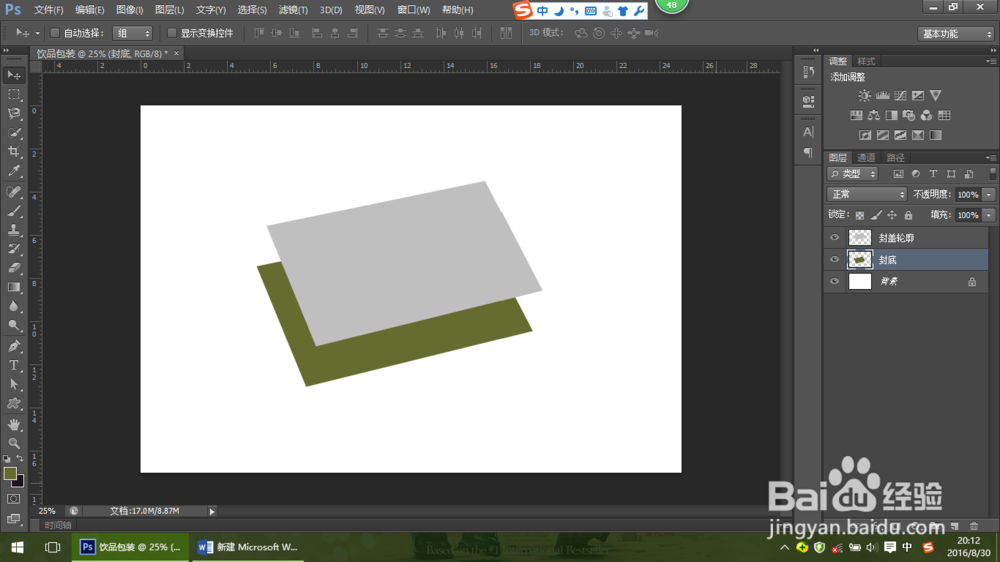1000x562 pixels.
Task: Switch to the 通道 tab
Action: click(866, 158)
